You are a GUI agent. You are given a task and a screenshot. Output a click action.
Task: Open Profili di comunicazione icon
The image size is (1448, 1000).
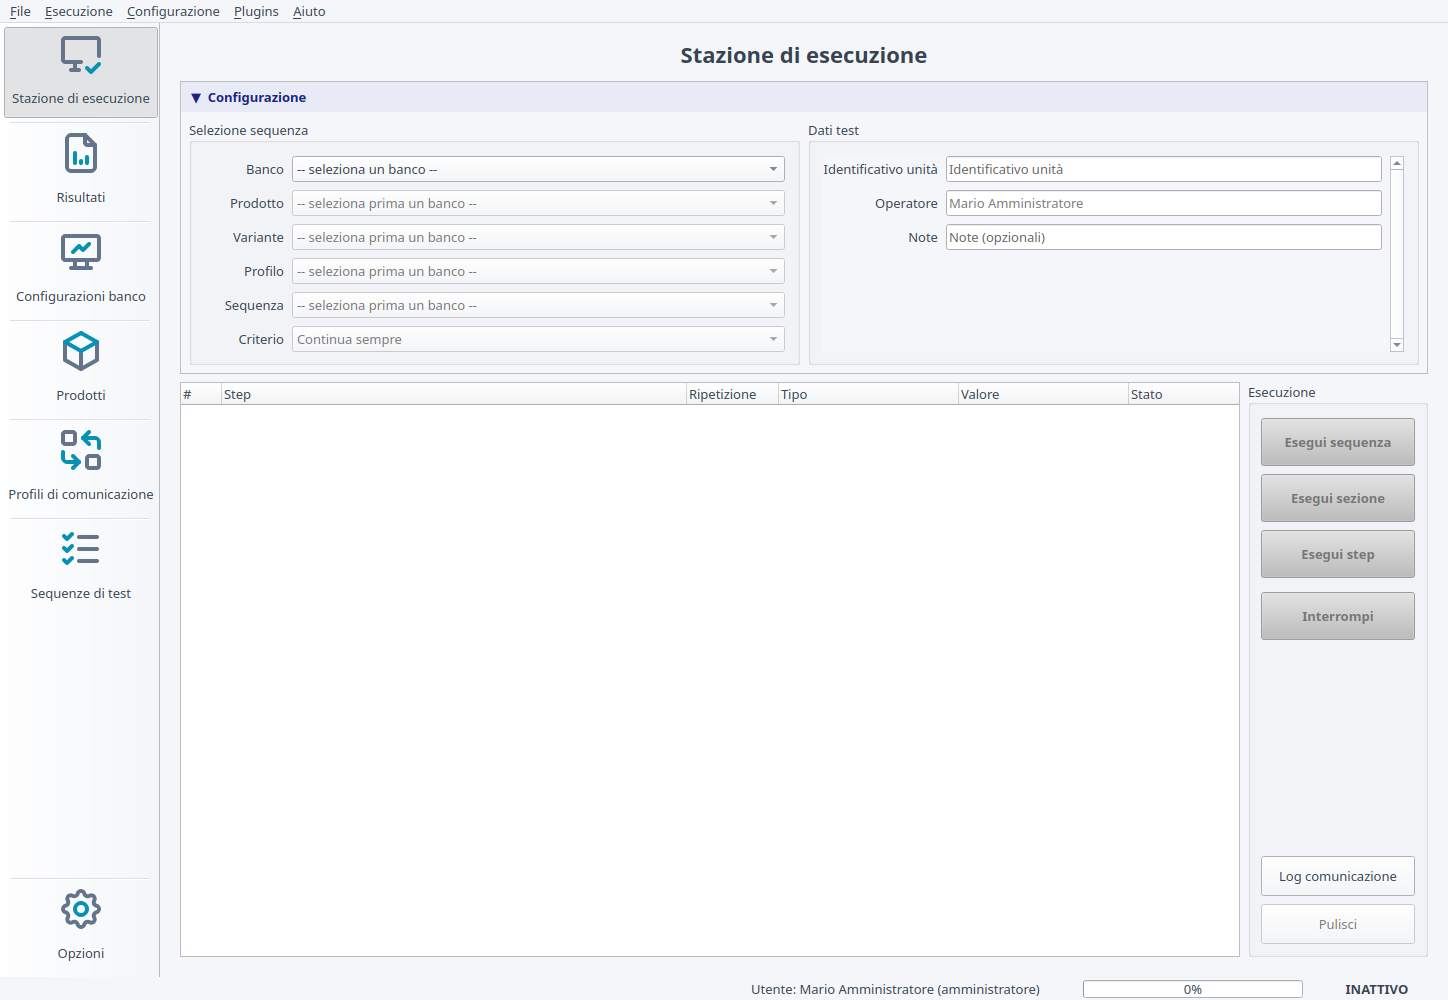point(81,450)
